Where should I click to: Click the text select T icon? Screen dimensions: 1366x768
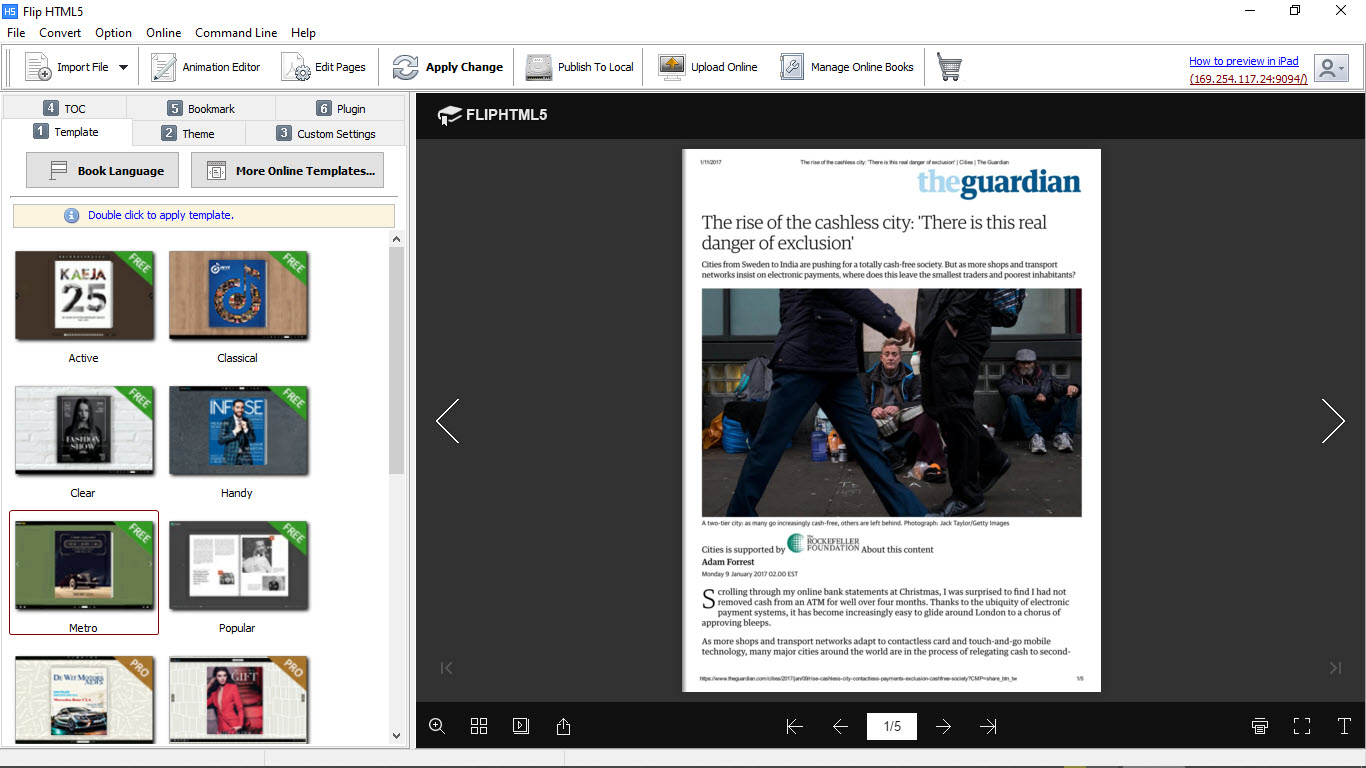(x=1344, y=726)
